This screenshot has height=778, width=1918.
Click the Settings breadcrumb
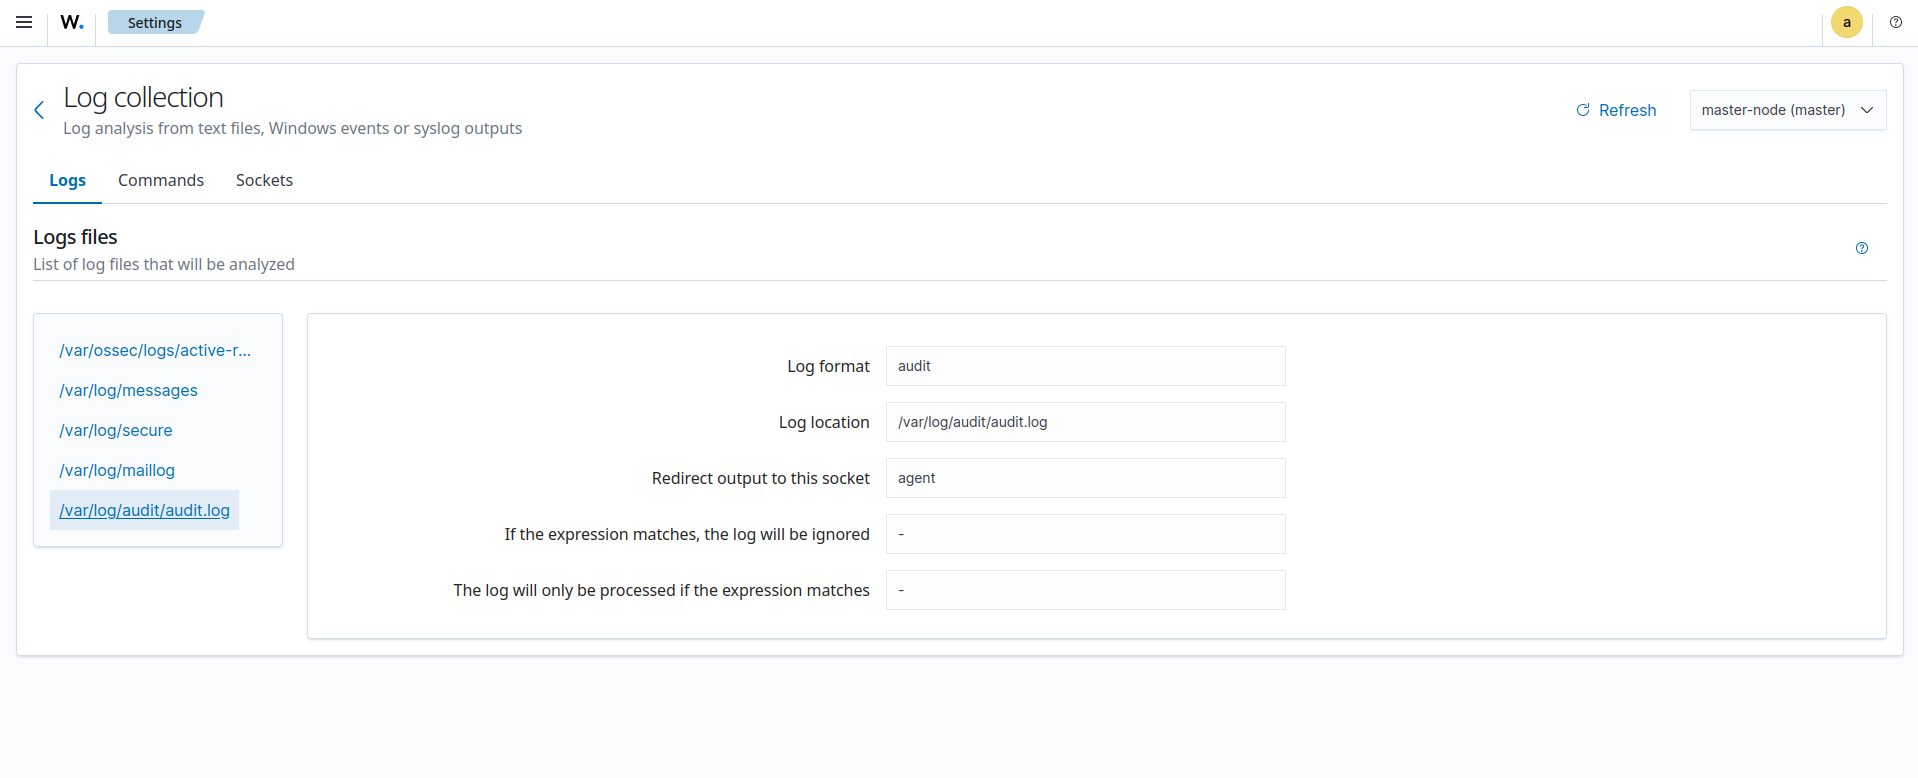tap(155, 22)
